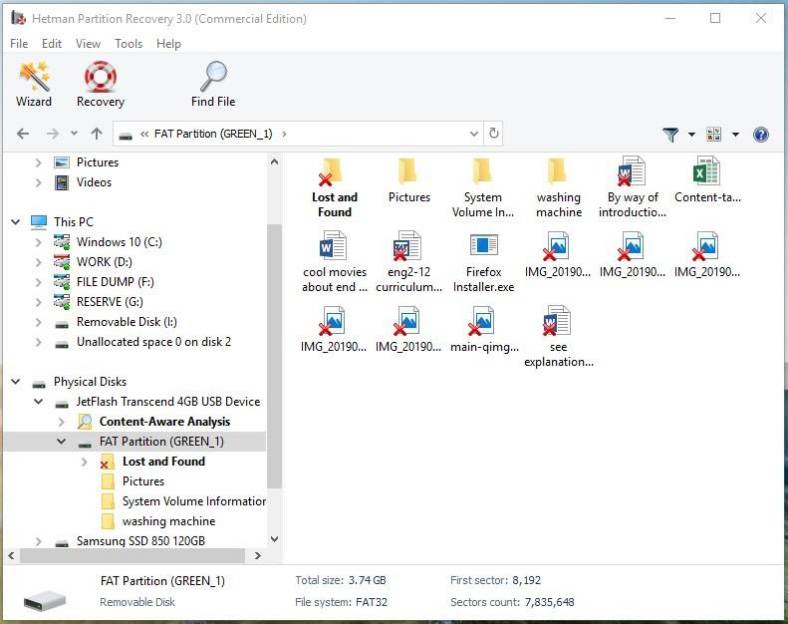Click the tree scroll right arrow

coord(258,556)
